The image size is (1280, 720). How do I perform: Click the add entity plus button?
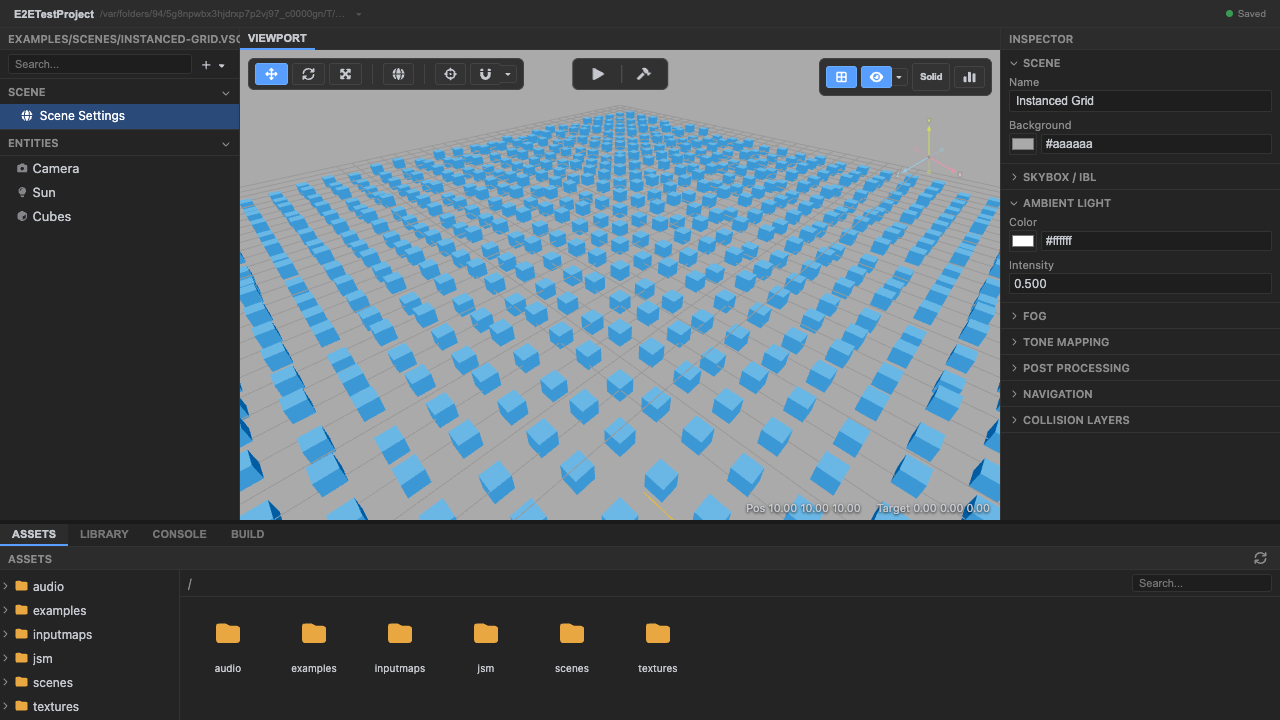(206, 65)
